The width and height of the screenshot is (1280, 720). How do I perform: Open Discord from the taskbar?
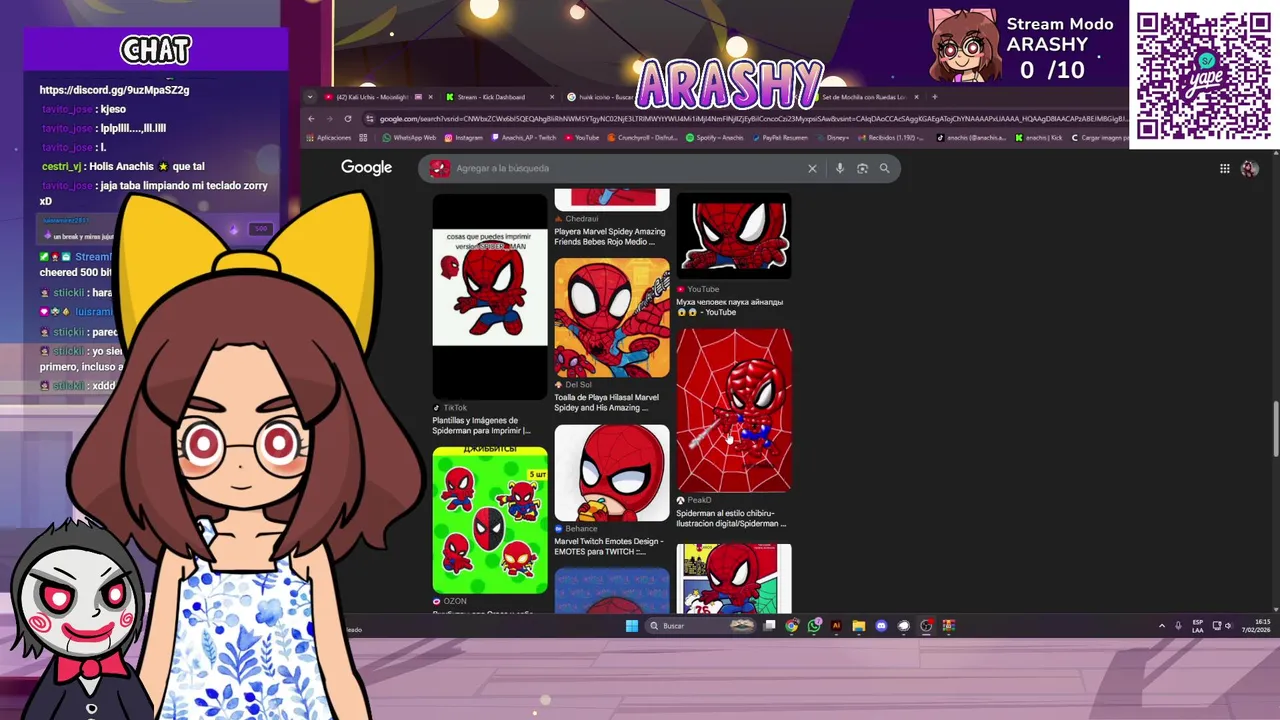[881, 626]
